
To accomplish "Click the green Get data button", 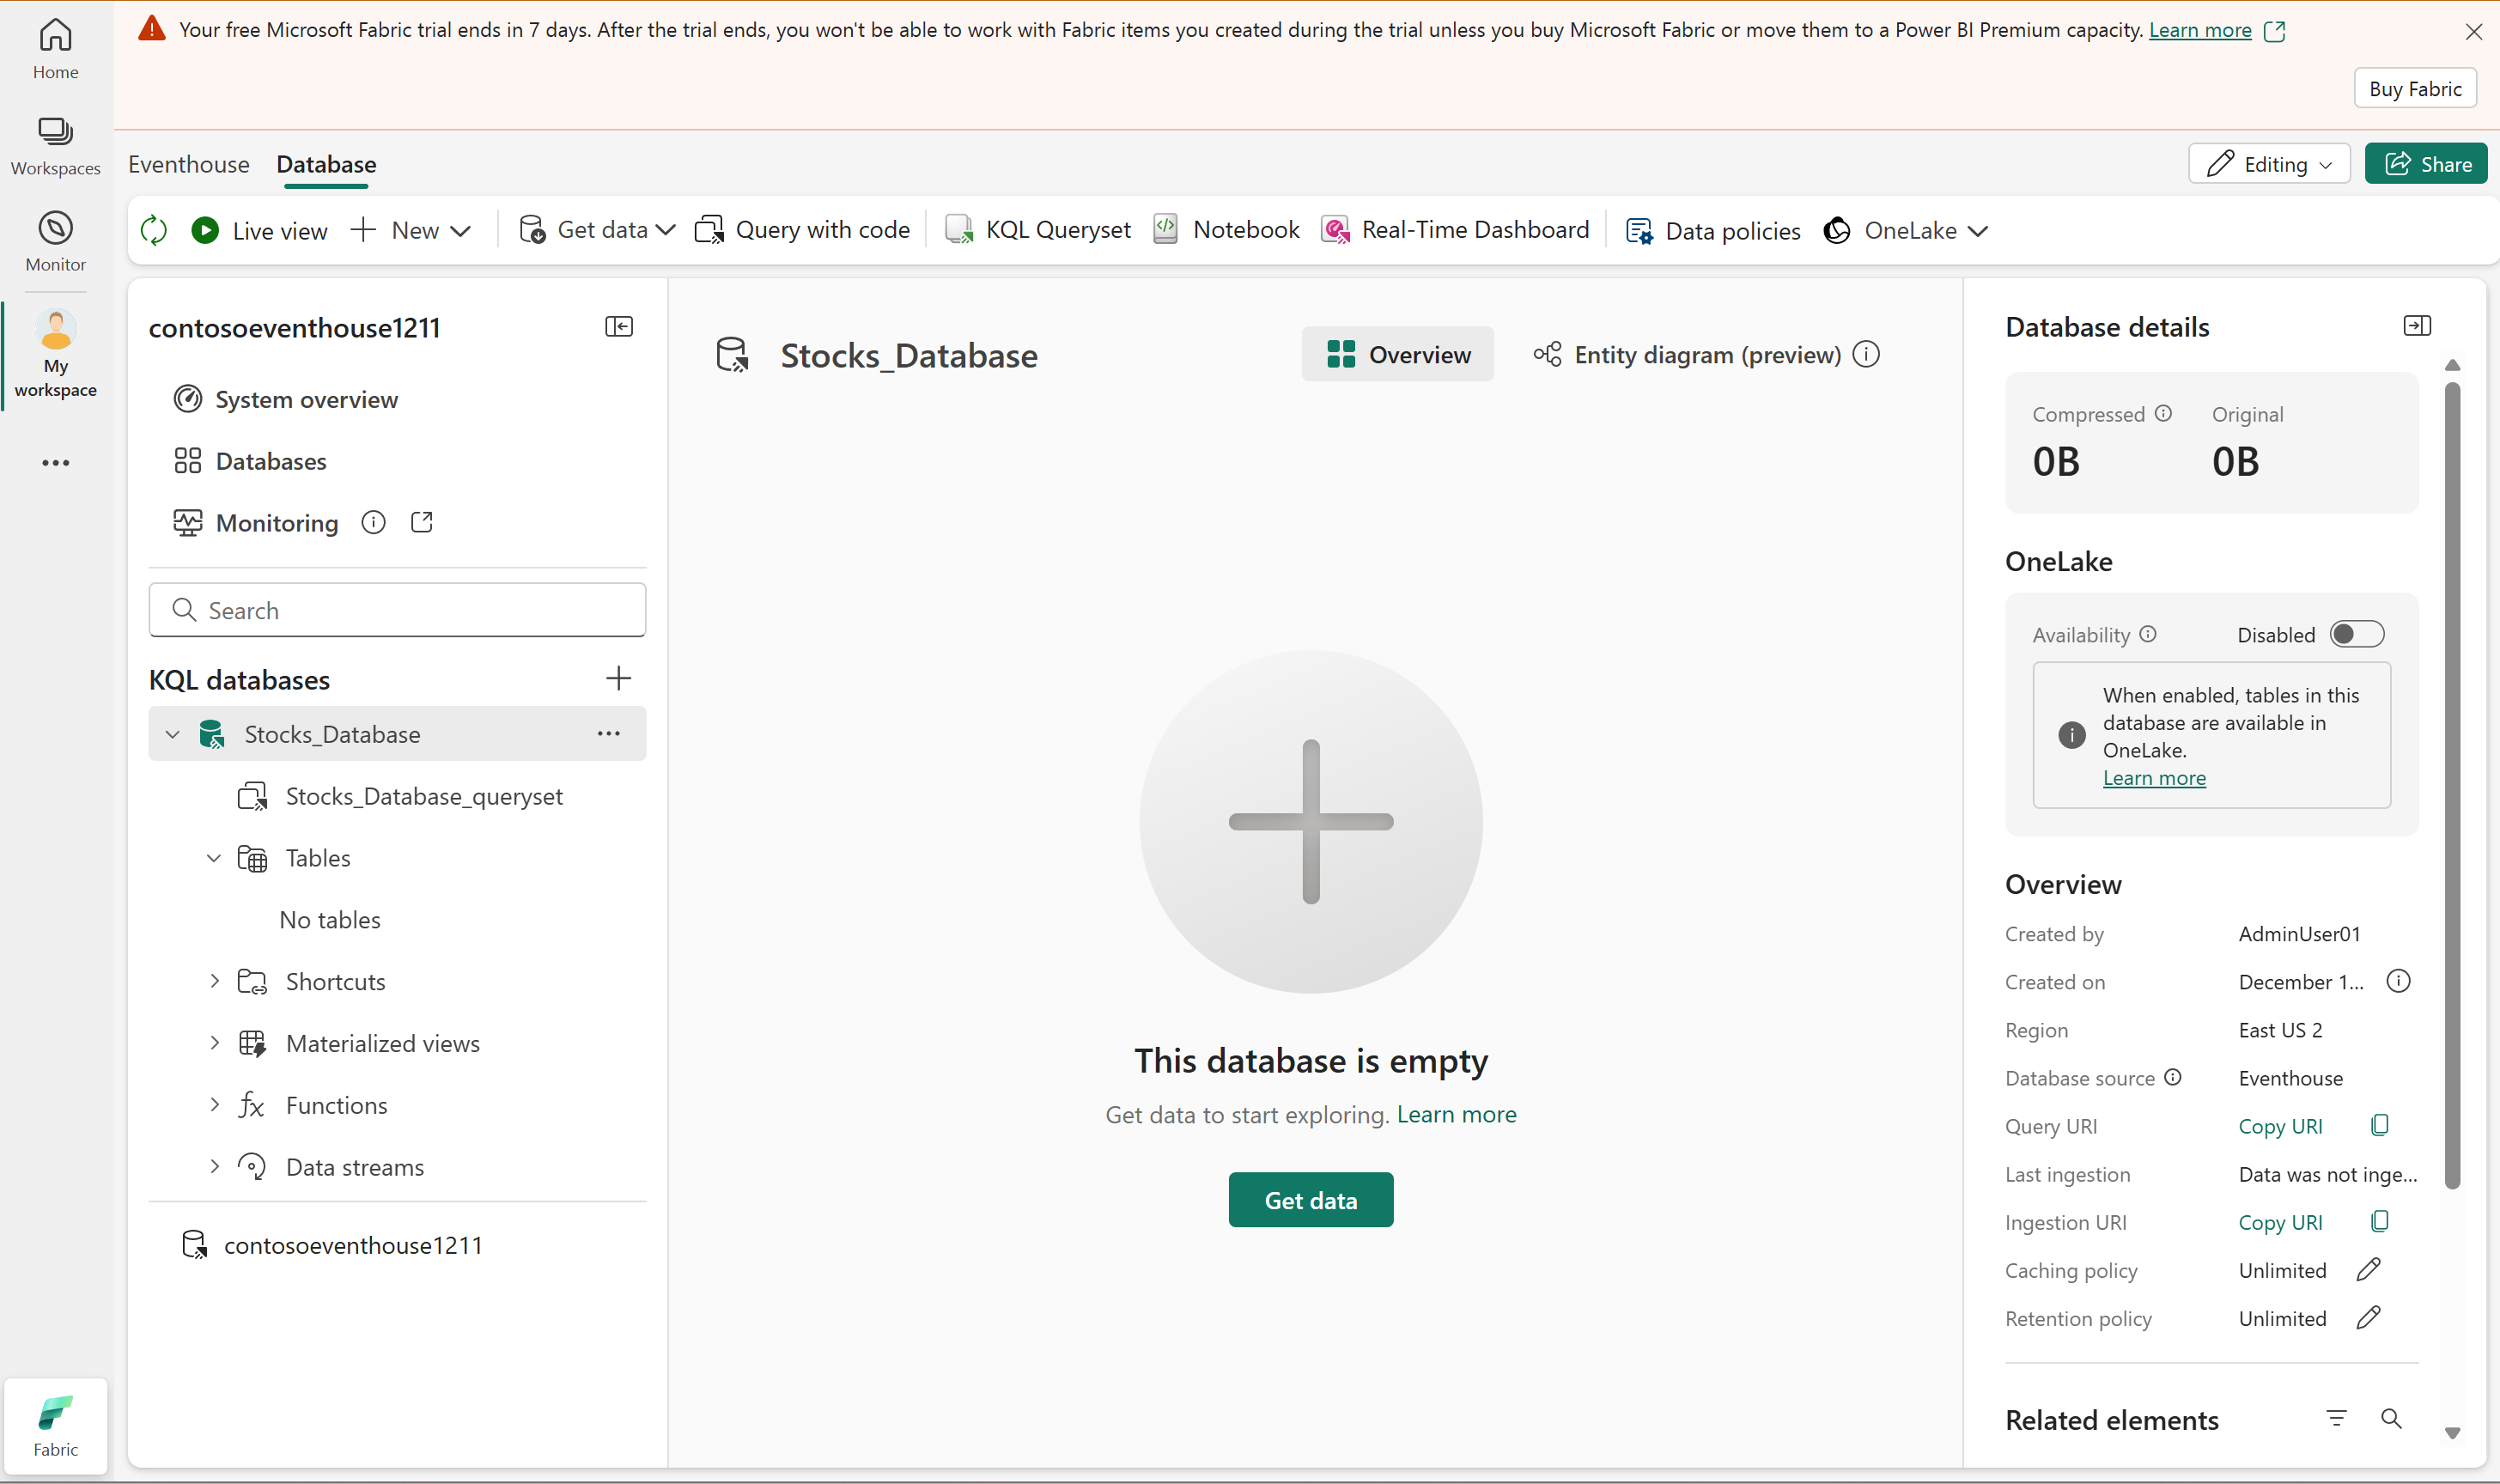I will pos(1310,1200).
